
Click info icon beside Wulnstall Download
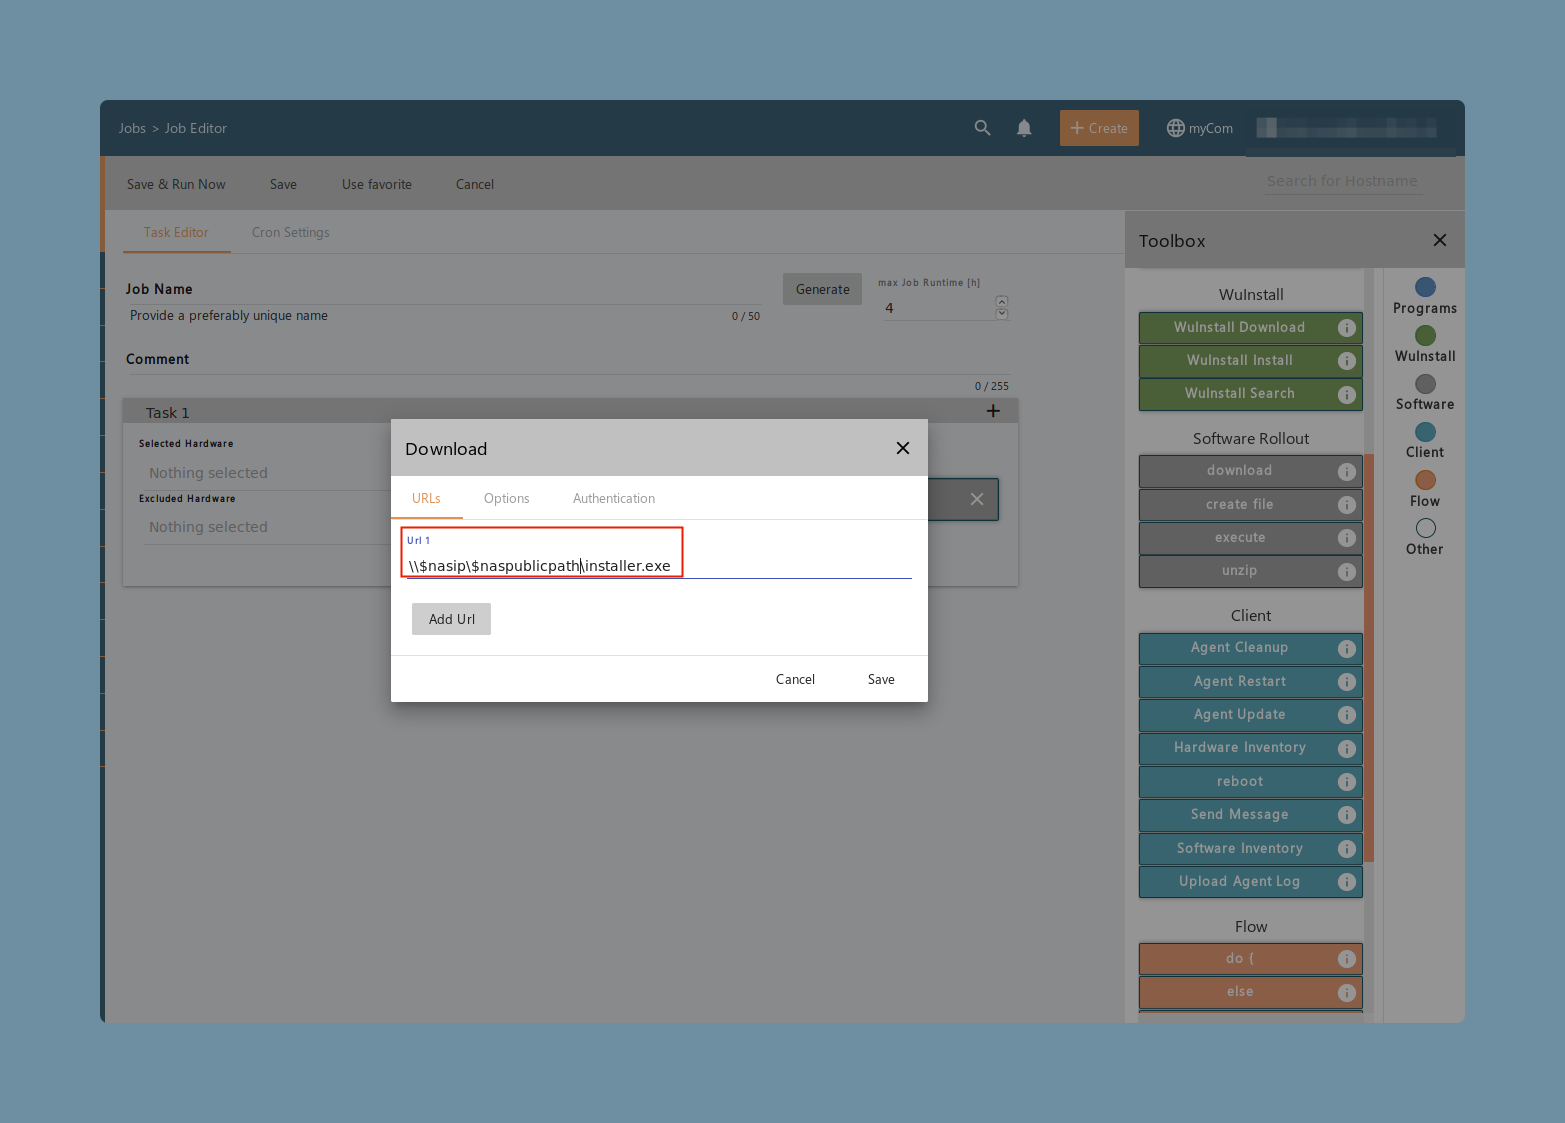1346,328
